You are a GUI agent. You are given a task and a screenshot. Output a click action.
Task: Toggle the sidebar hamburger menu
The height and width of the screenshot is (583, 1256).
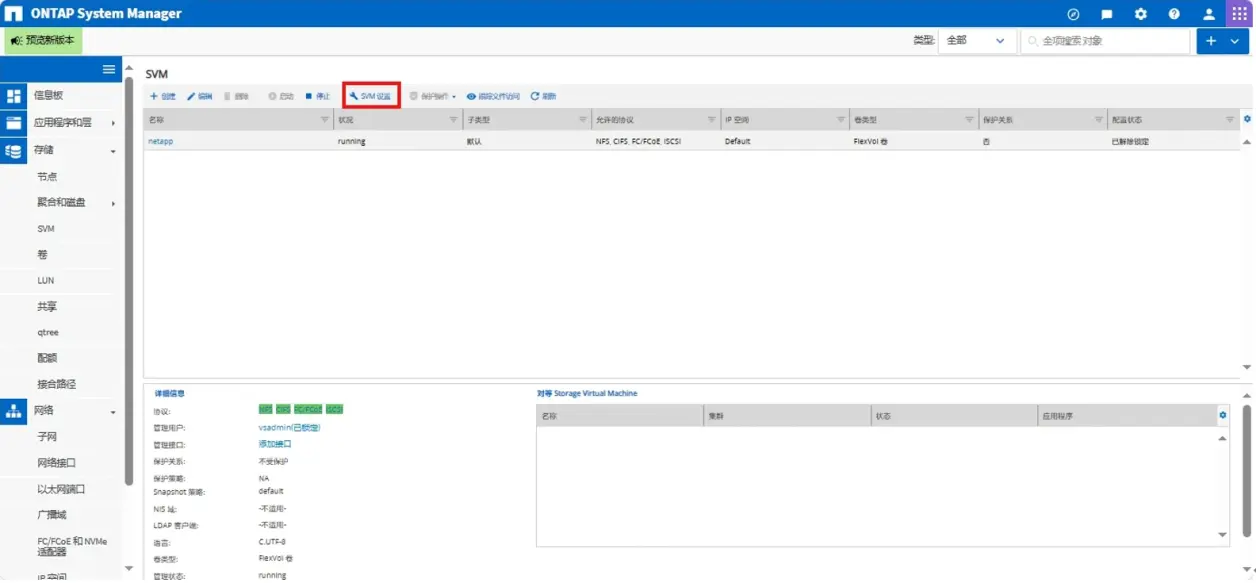[x=109, y=69]
